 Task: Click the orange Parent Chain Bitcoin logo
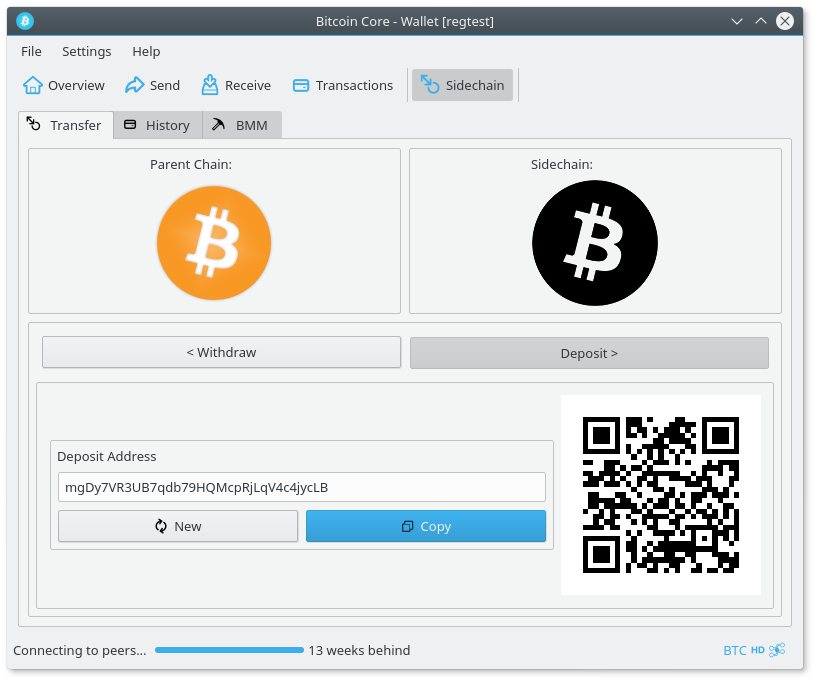point(214,243)
